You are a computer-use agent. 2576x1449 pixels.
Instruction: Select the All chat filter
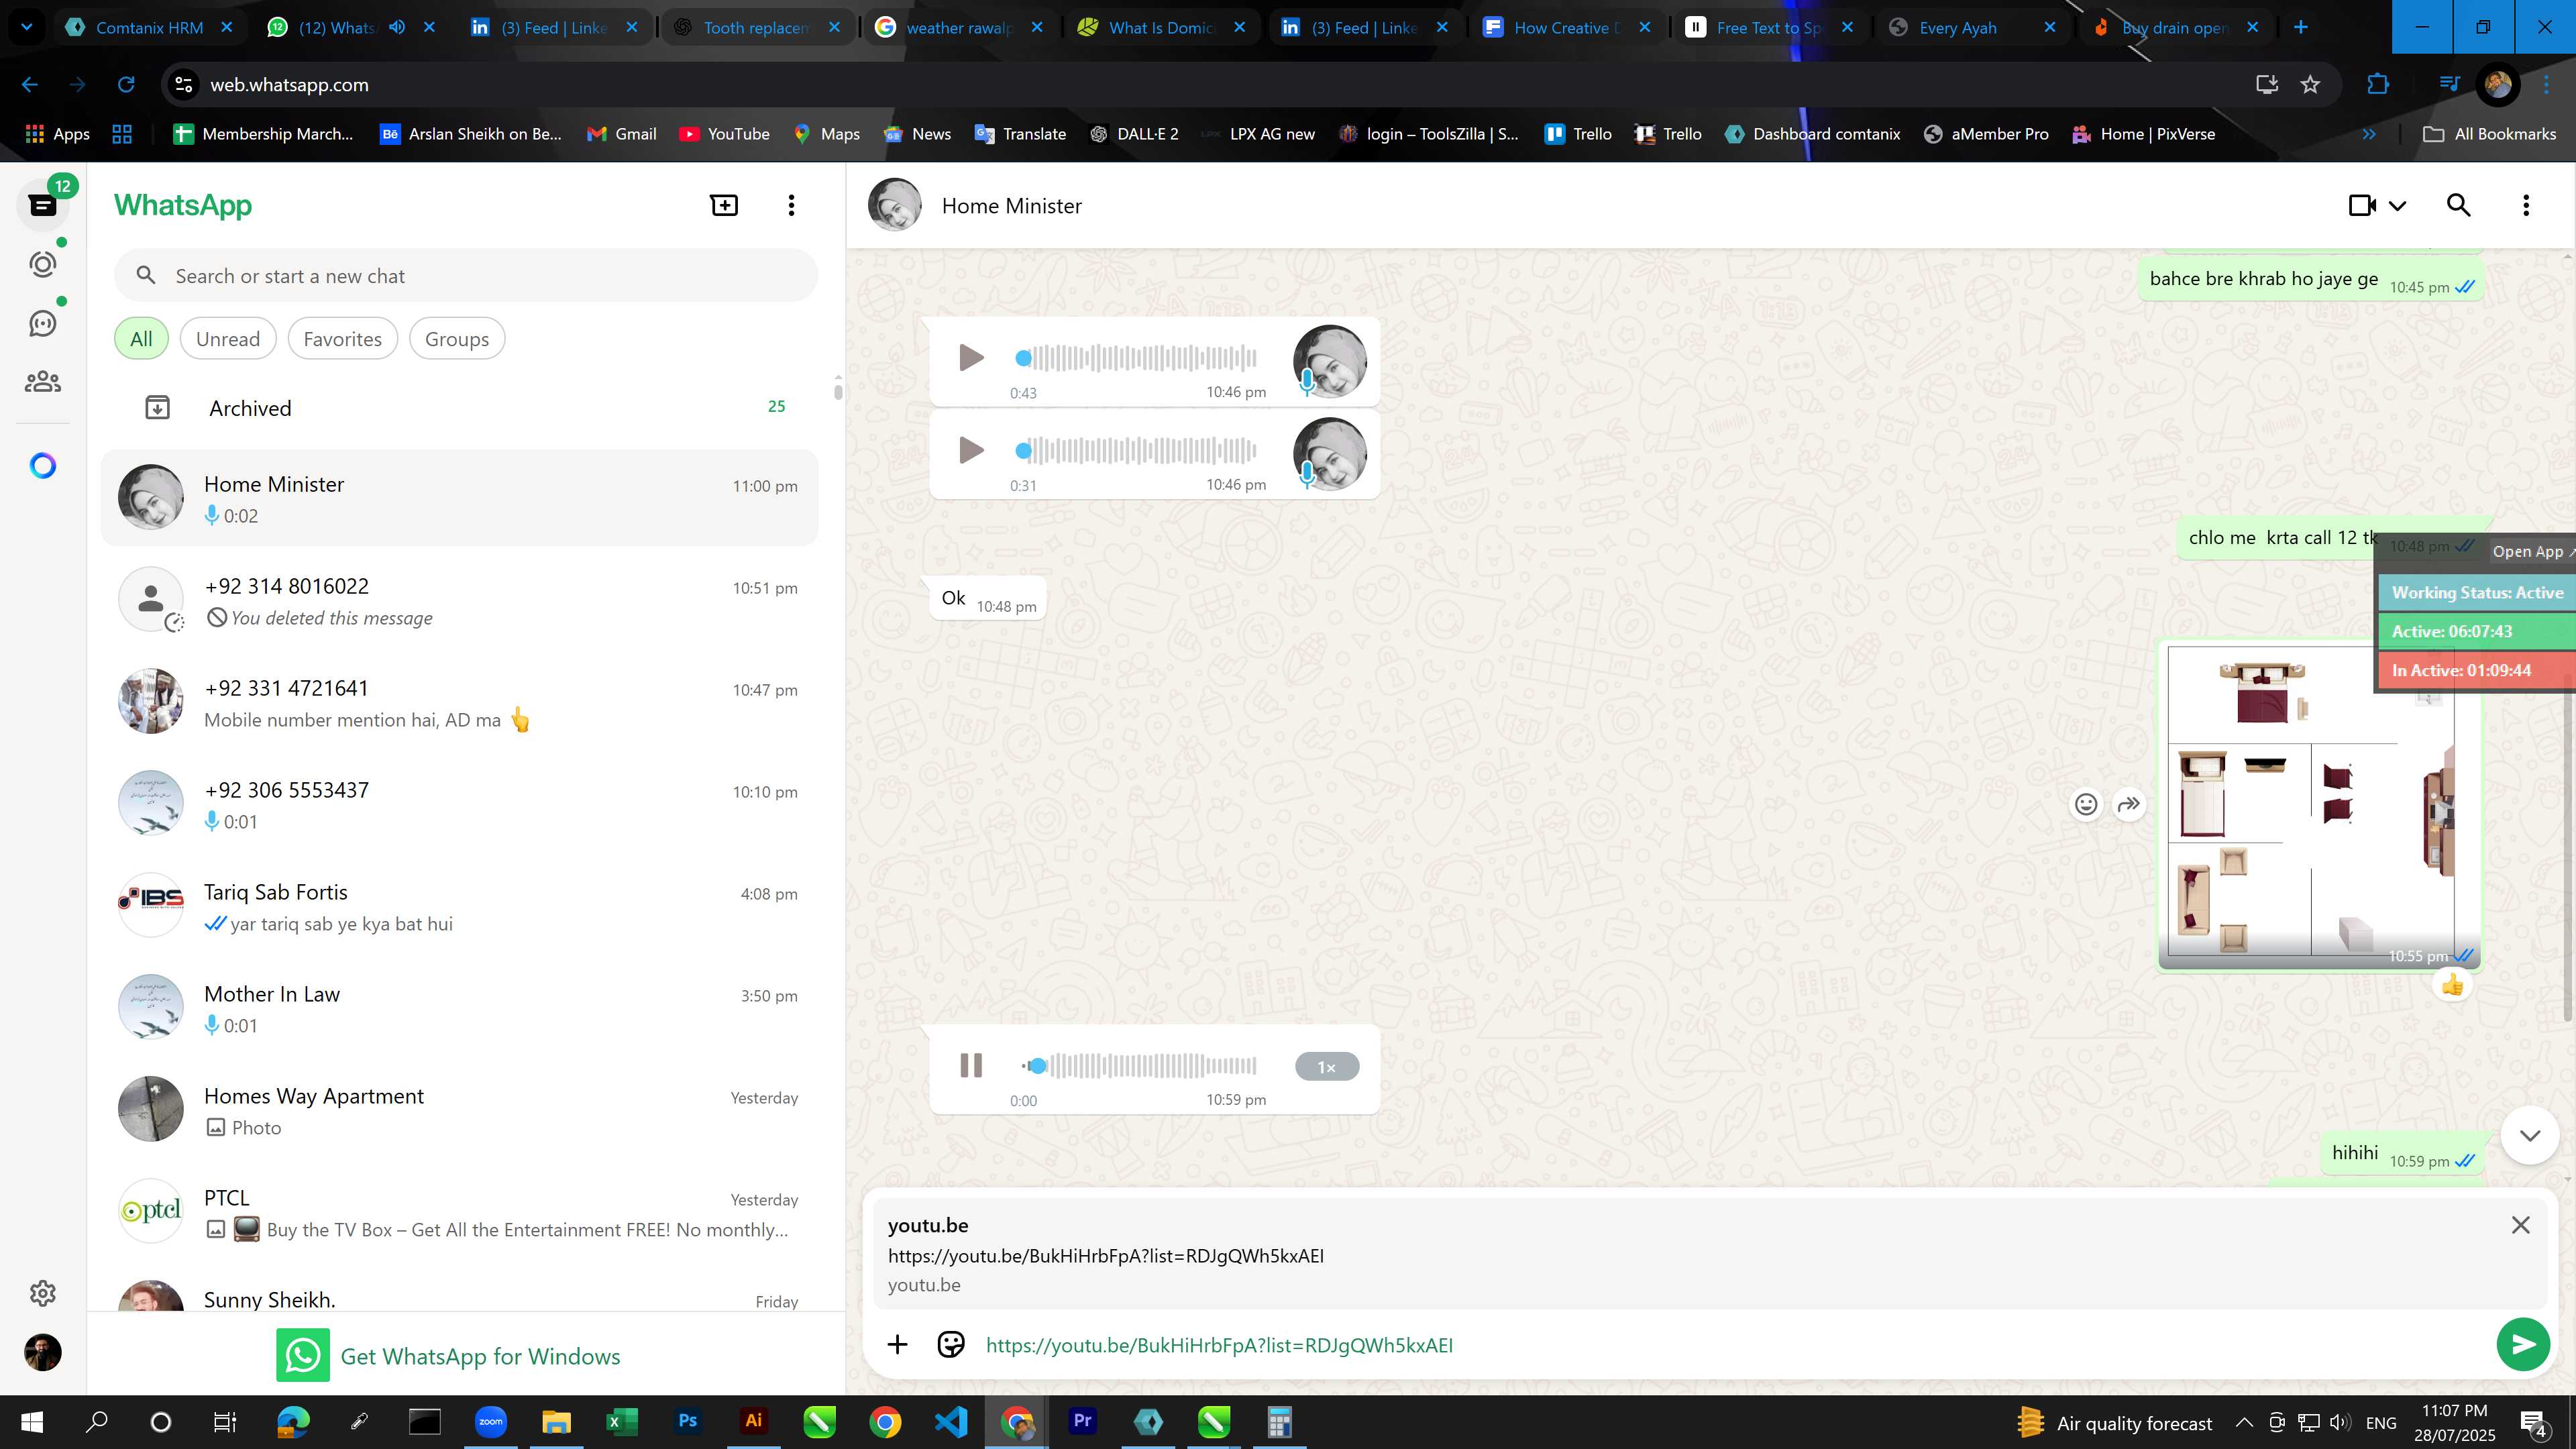point(141,339)
